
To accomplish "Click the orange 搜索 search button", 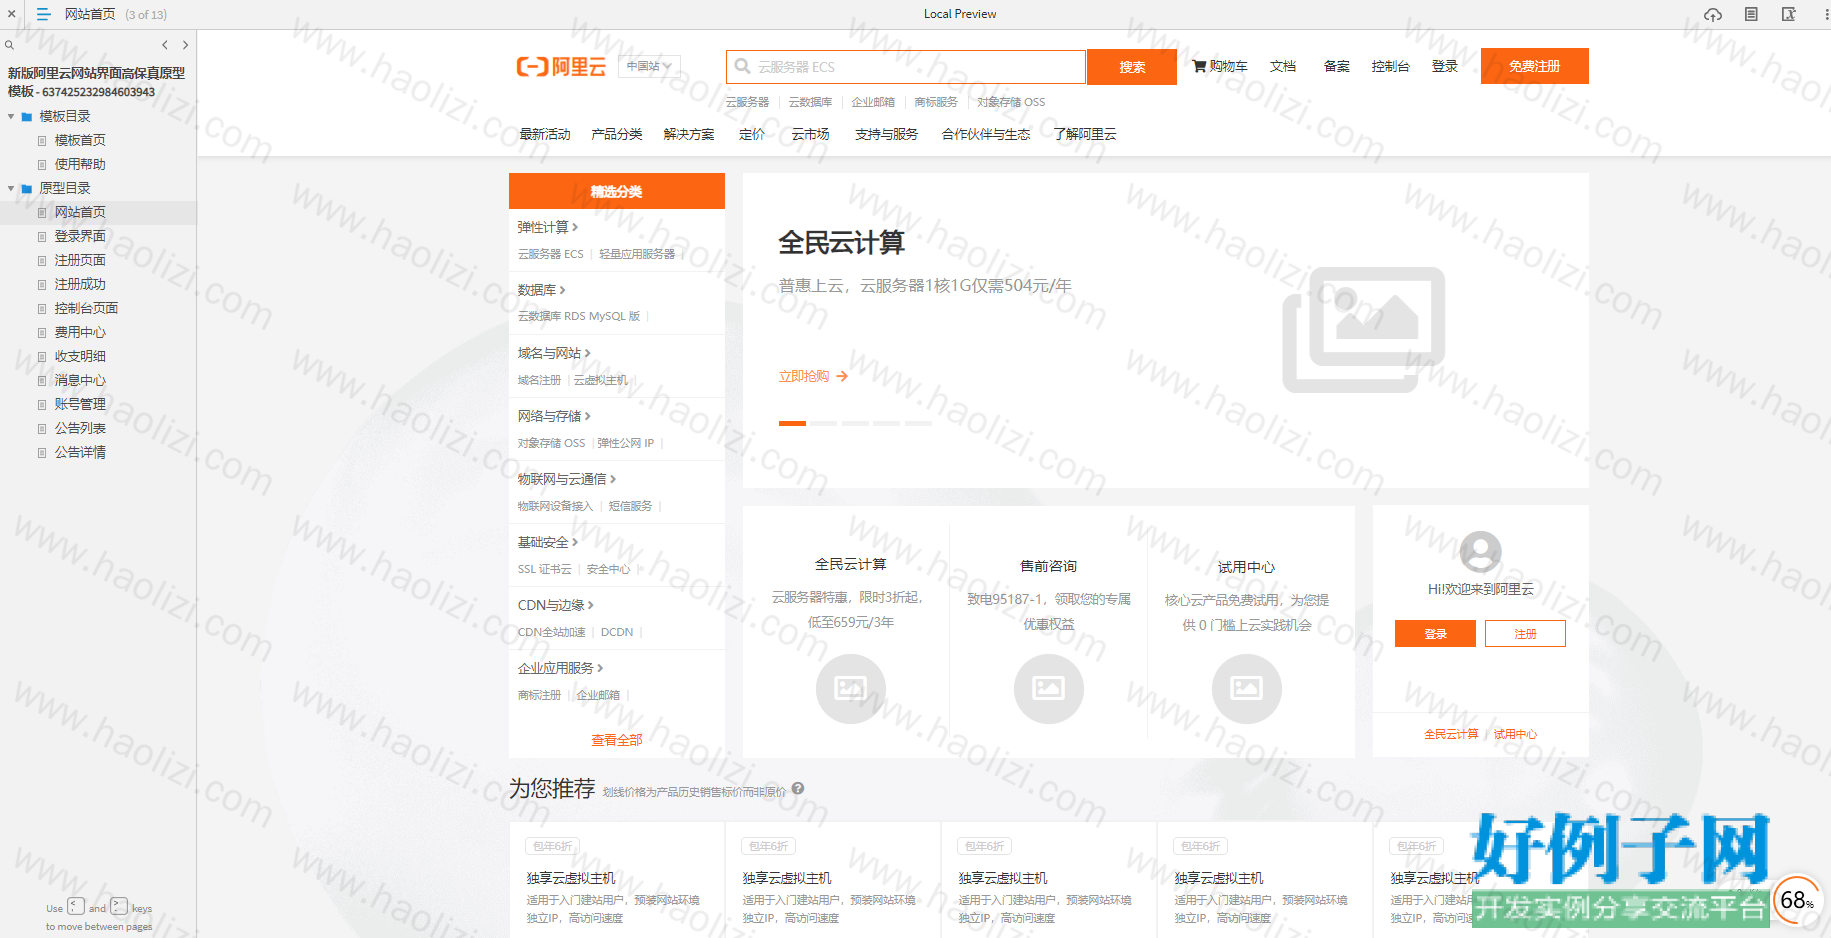I will point(1132,67).
